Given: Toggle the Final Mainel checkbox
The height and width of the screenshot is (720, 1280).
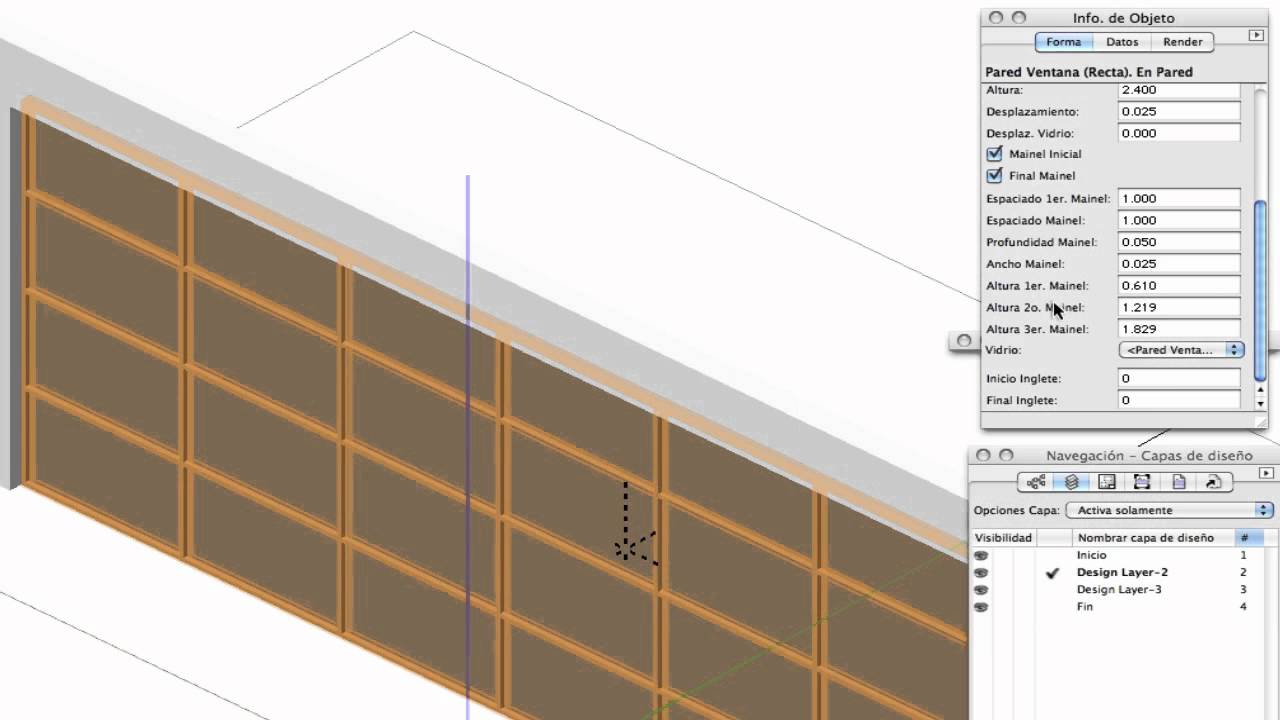Looking at the screenshot, I should point(994,176).
